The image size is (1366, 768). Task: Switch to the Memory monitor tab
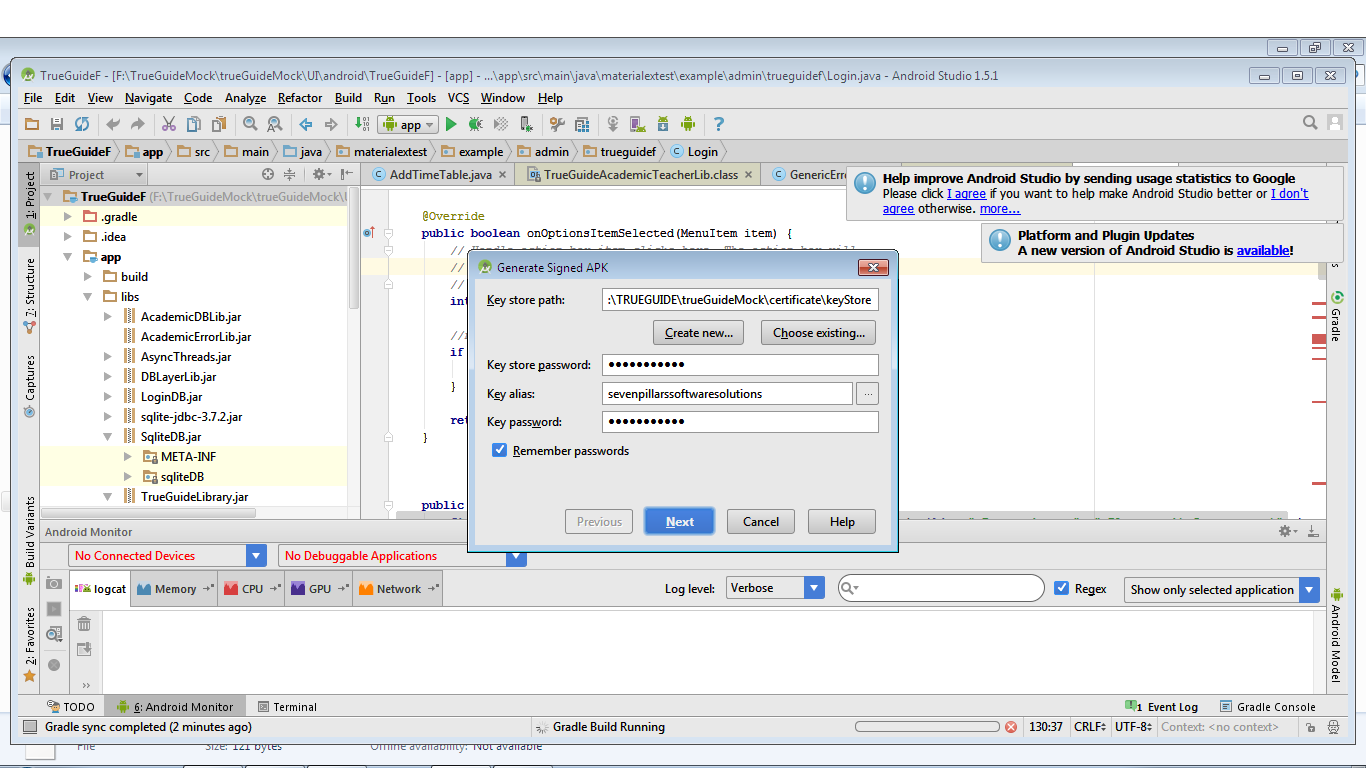point(175,589)
